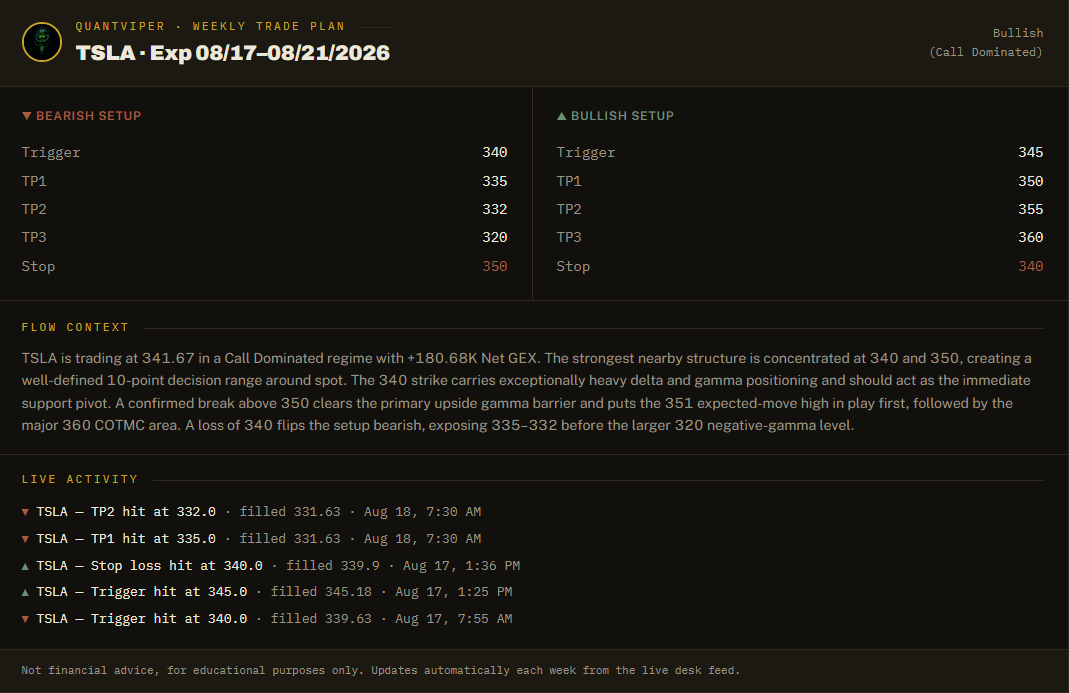Click the down arrow beside TP2 hit at 332.0
Screen dimensions: 1069x693
(x=25, y=512)
